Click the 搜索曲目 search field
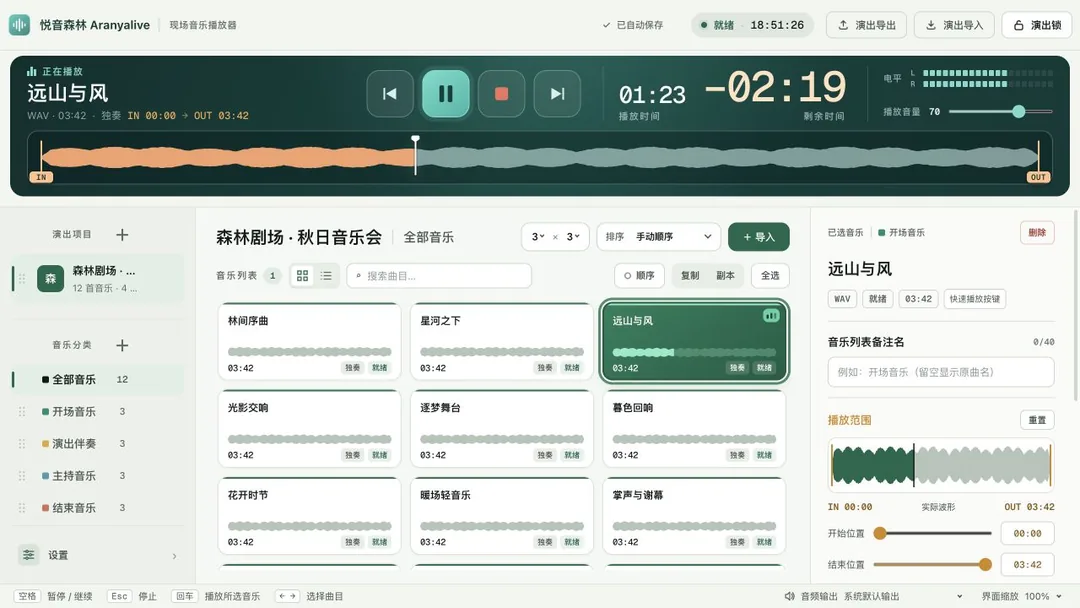Image resolution: width=1080 pixels, height=608 pixels. pos(439,275)
